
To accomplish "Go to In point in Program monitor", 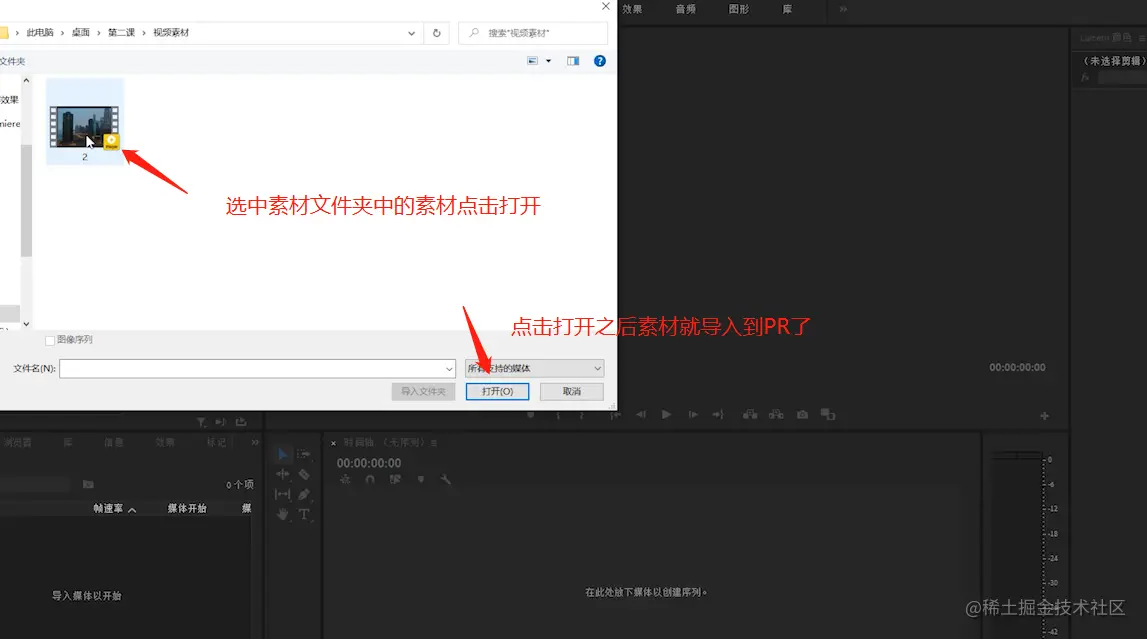I will pyautogui.click(x=615, y=415).
